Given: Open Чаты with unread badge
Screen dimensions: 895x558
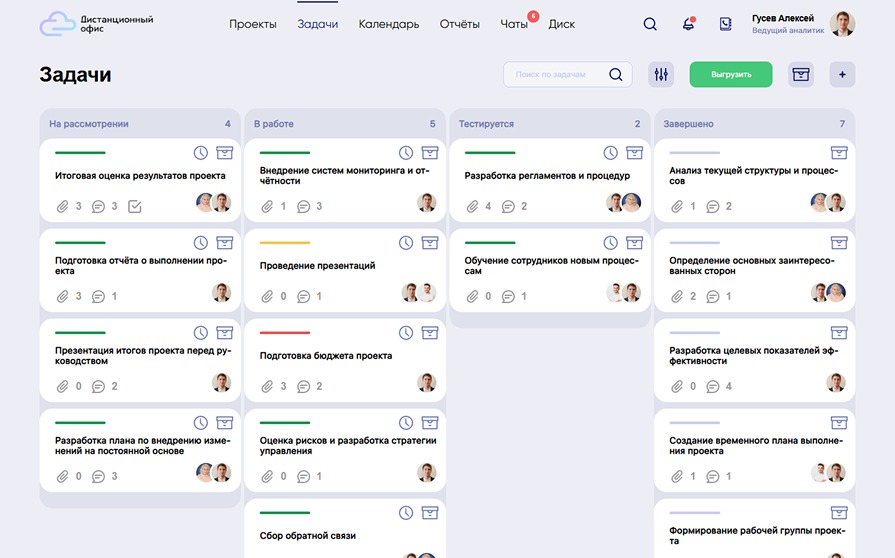Looking at the screenshot, I should click(514, 24).
